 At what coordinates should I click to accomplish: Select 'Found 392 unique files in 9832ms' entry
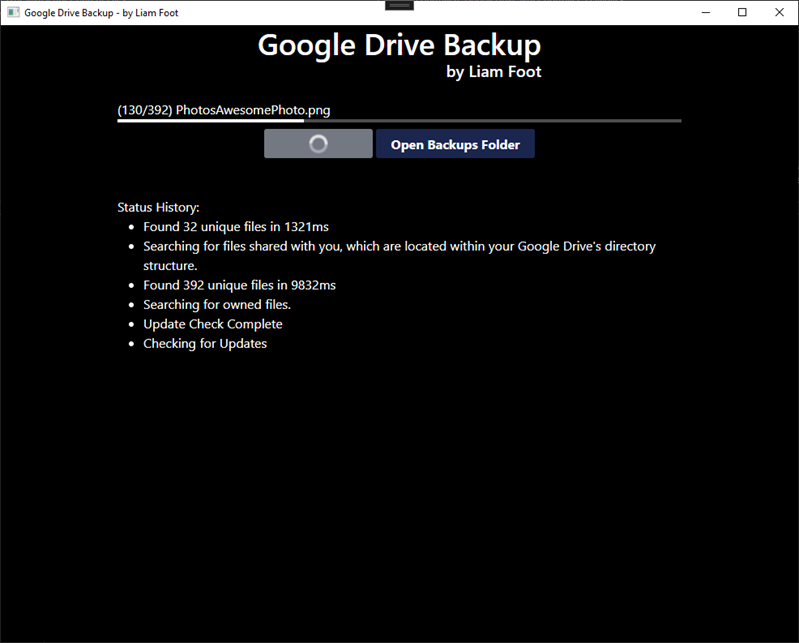click(239, 285)
